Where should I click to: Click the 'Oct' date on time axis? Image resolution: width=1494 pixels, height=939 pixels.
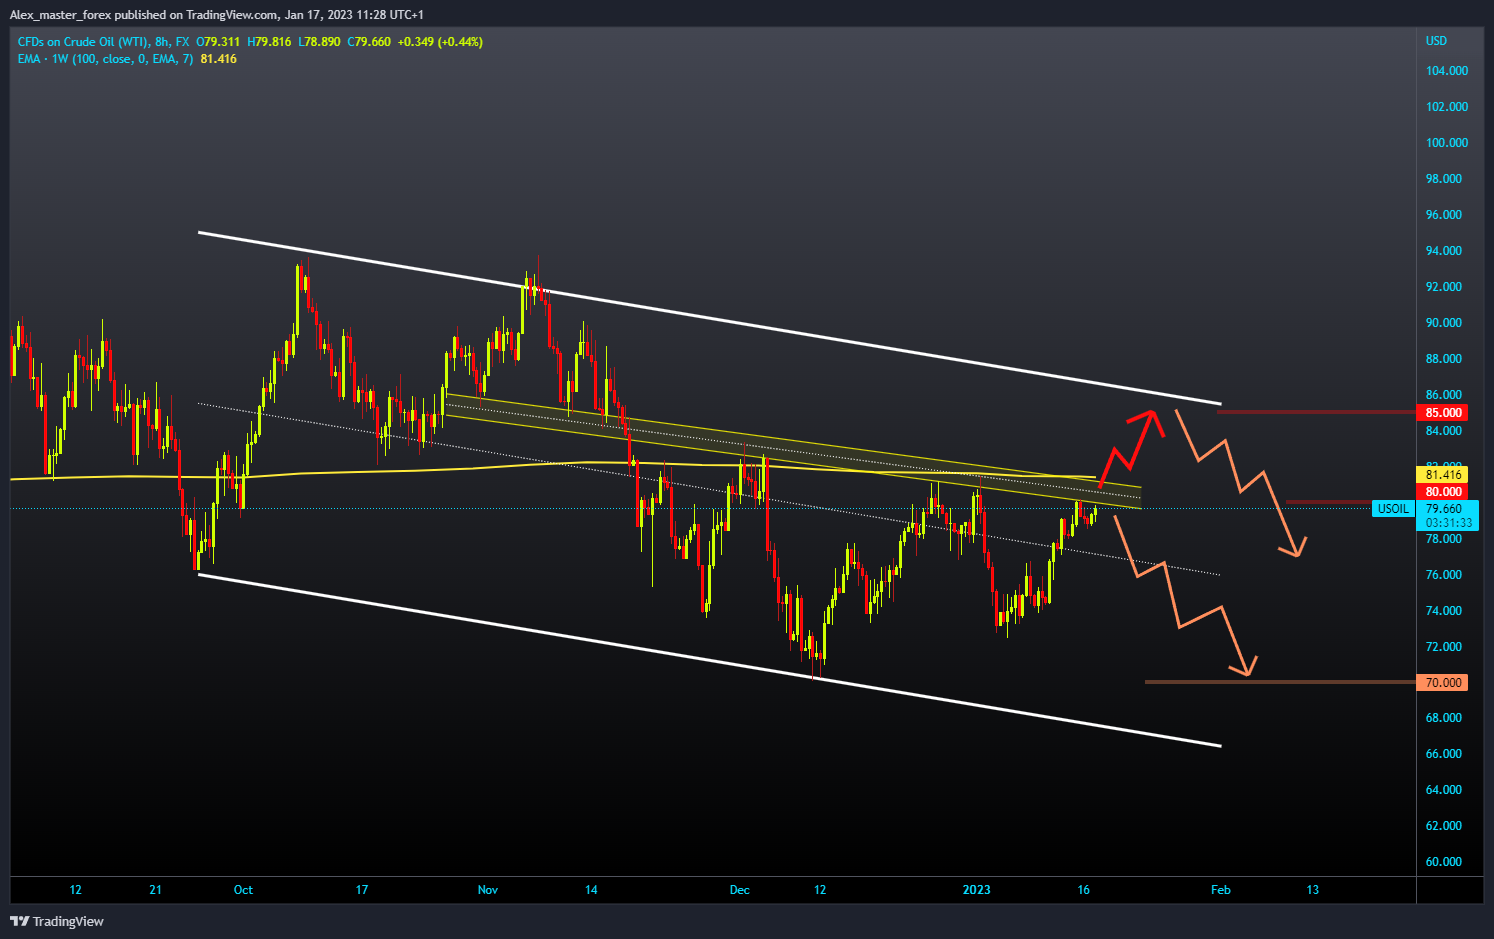(x=243, y=890)
